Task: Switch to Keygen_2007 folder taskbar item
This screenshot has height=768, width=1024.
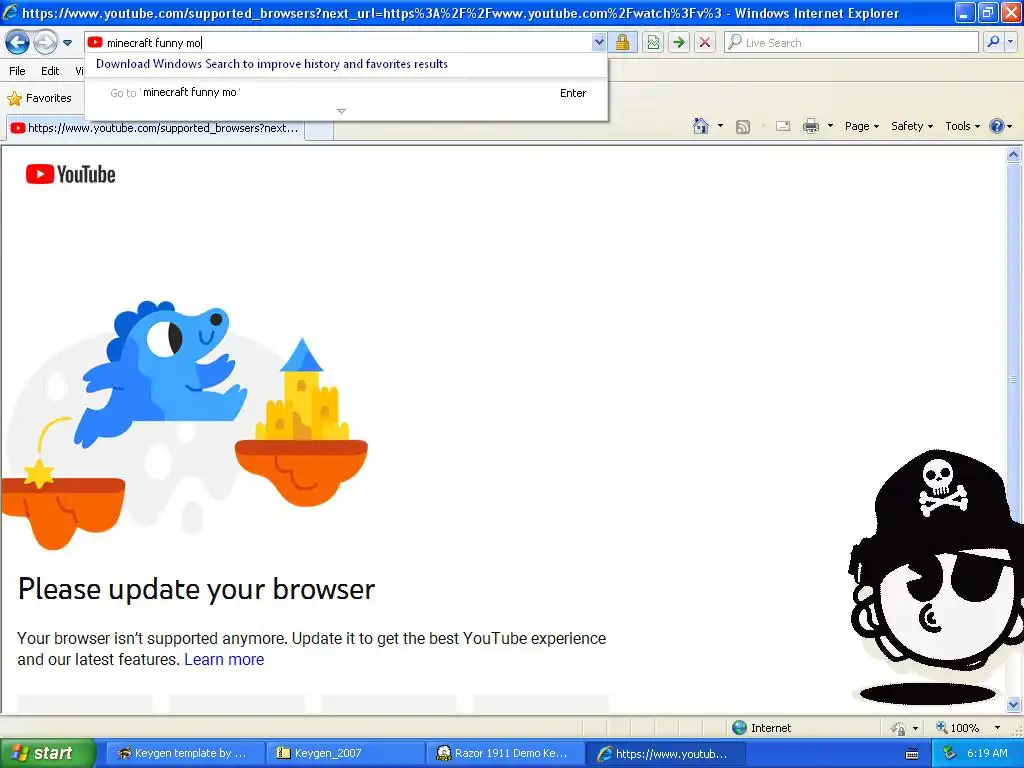Action: [345, 754]
